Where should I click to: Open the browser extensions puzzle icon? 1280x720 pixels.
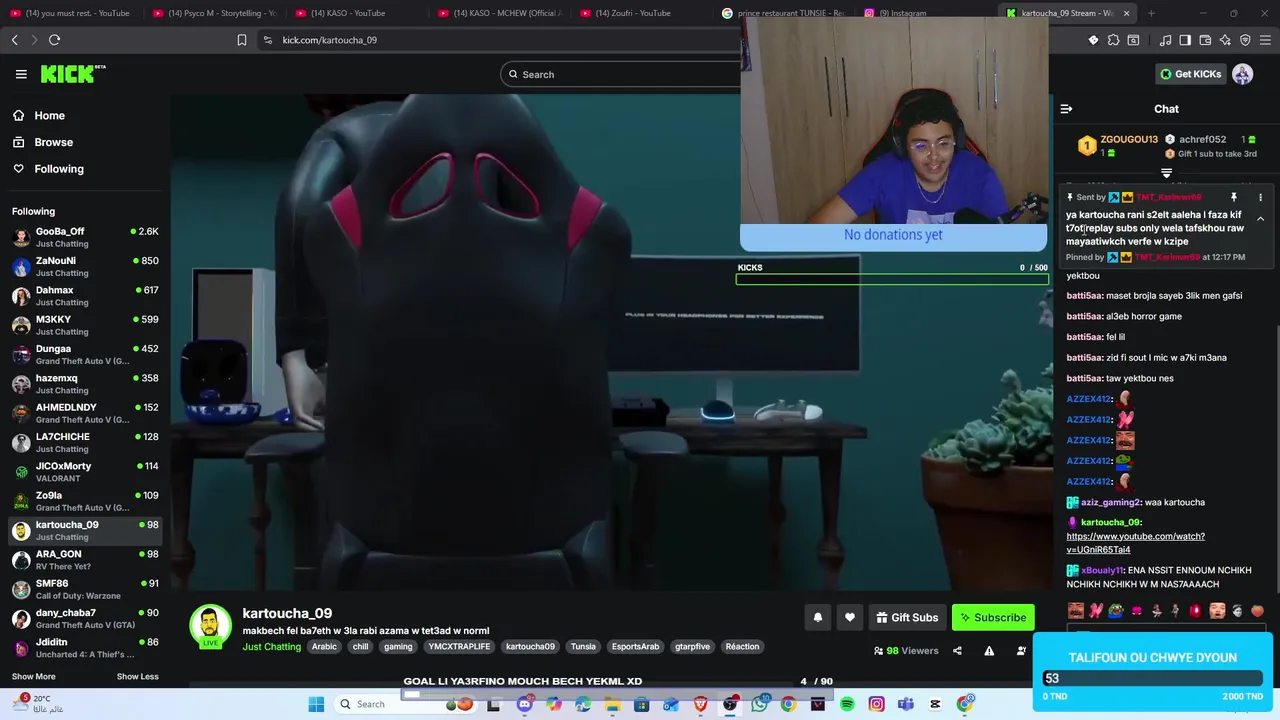tap(1113, 40)
